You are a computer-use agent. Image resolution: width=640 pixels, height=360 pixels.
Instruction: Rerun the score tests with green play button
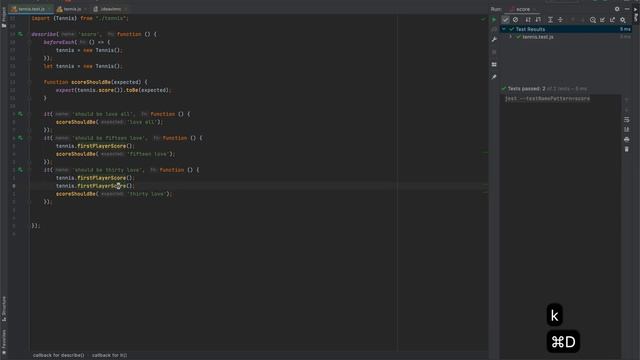pyautogui.click(x=494, y=19)
